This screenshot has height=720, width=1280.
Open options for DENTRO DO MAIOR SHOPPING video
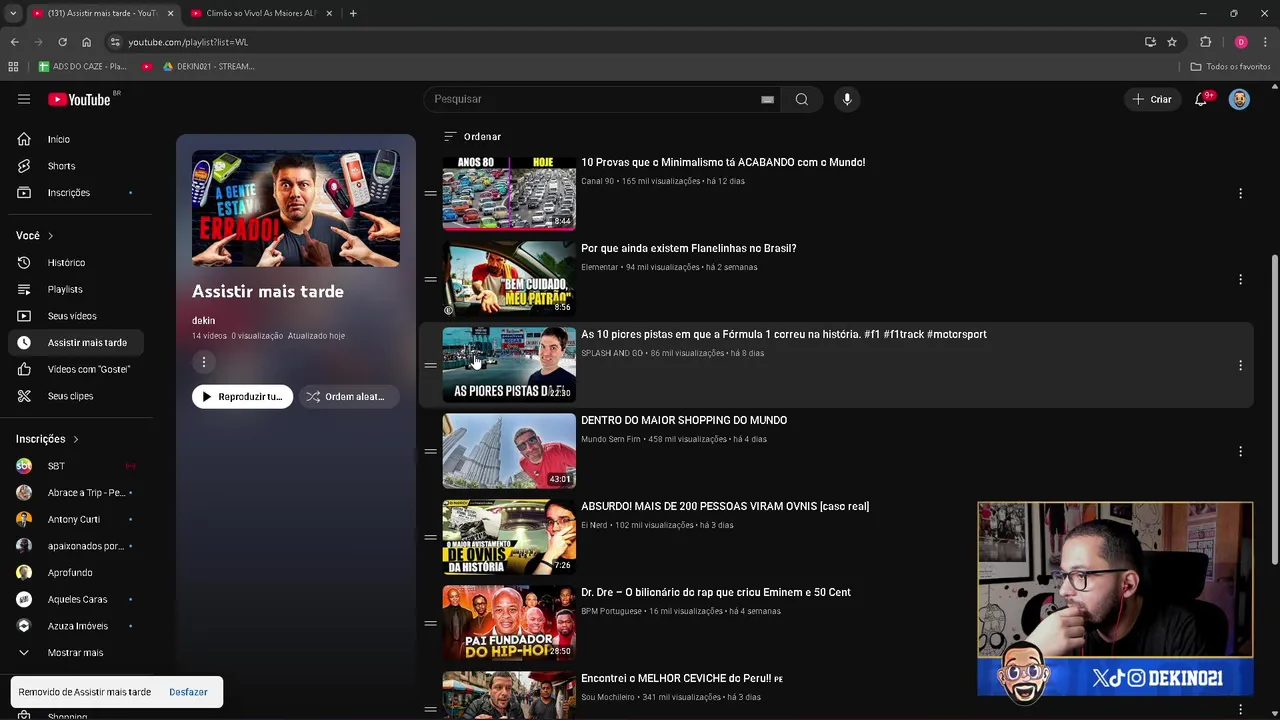pyautogui.click(x=1240, y=451)
